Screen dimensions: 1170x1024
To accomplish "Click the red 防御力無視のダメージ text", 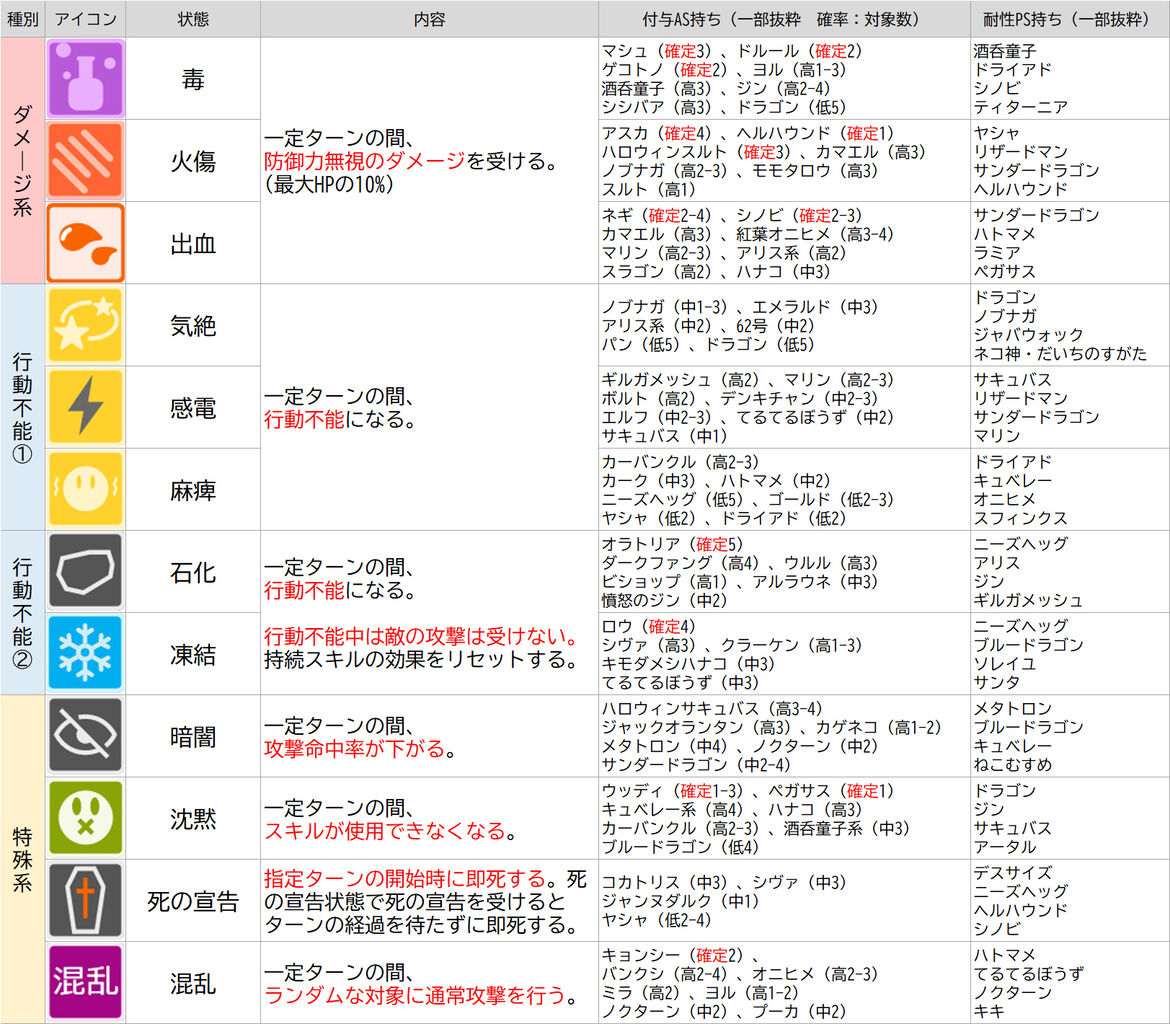I will tap(364, 160).
